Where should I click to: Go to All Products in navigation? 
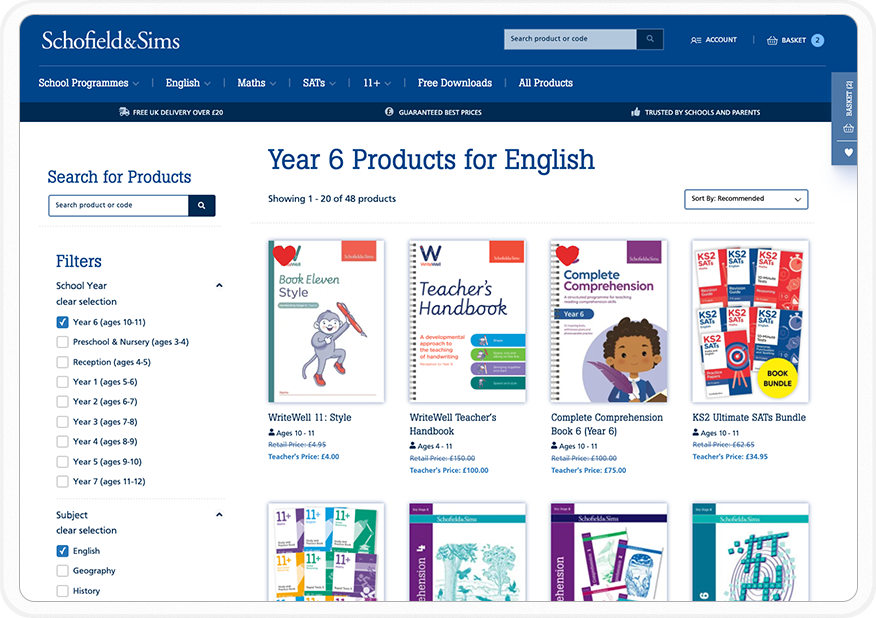[545, 83]
